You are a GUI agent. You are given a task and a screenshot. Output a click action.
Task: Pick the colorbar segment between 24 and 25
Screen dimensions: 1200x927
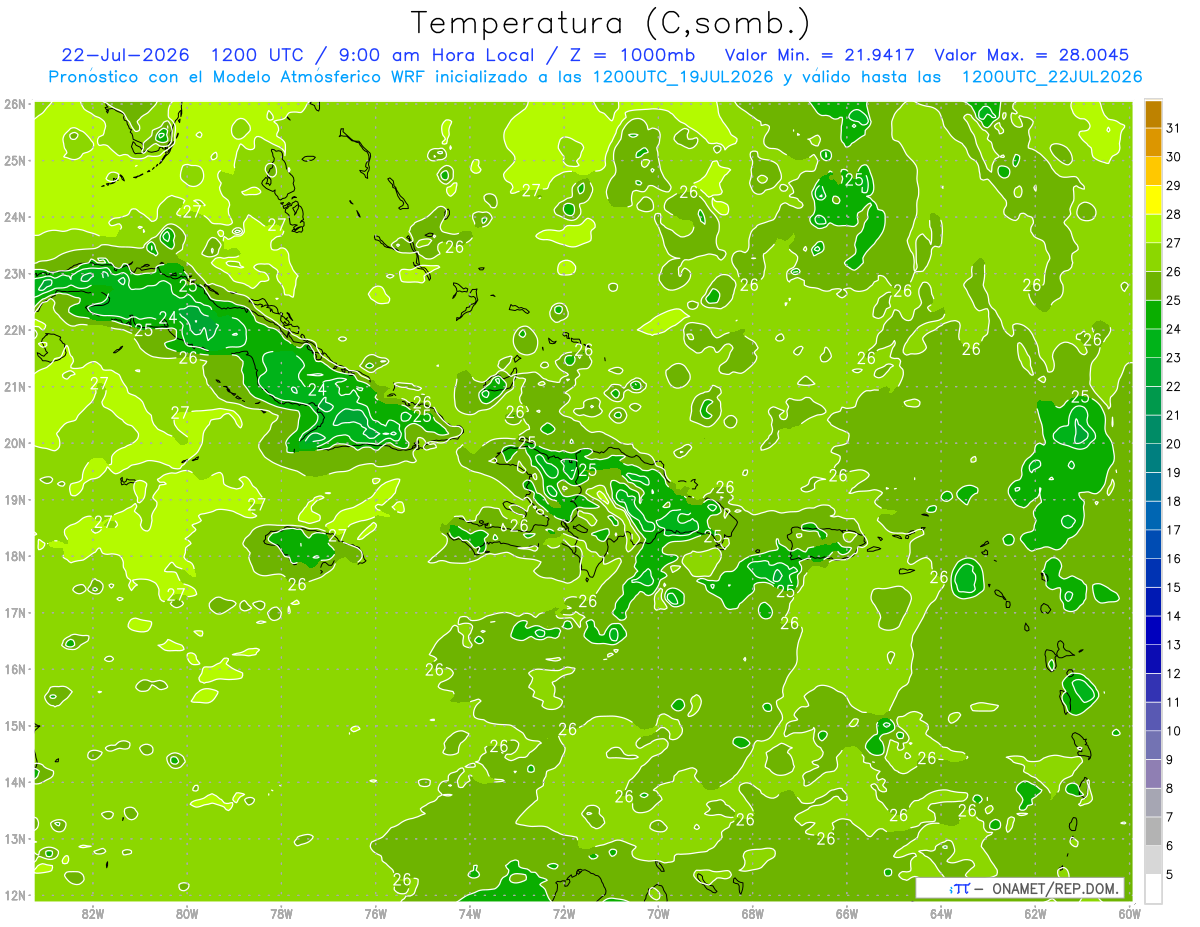pos(1153,315)
